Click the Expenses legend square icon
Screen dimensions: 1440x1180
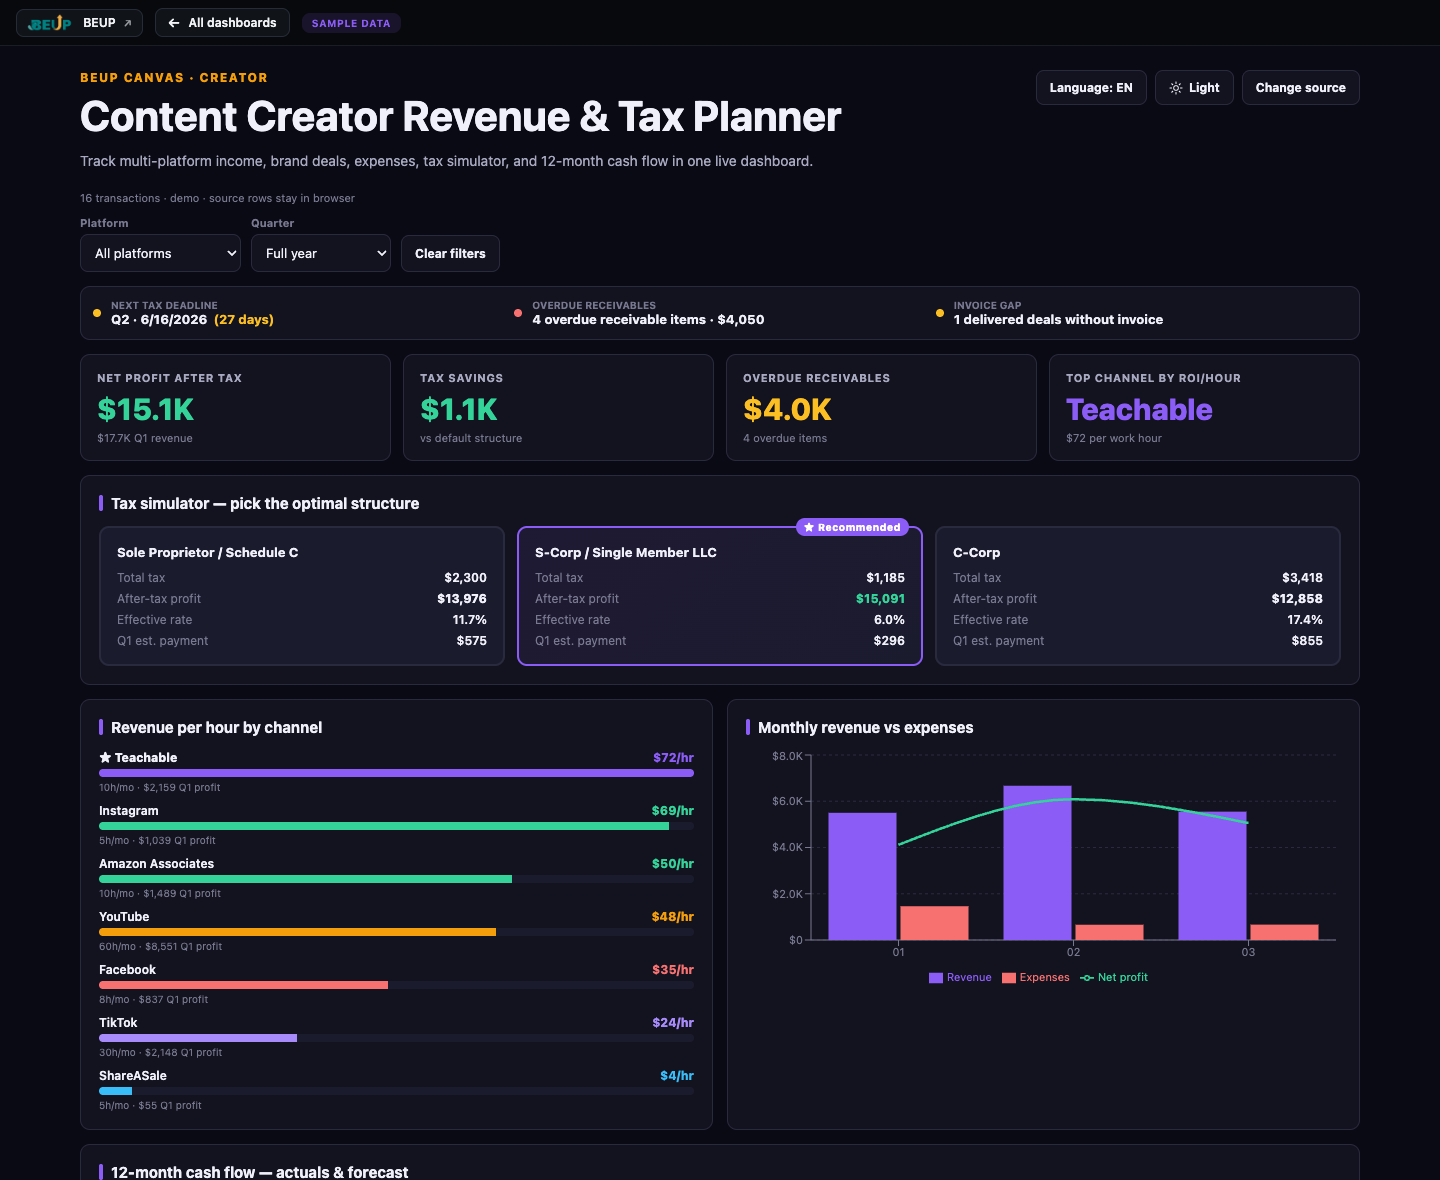pyautogui.click(x=1009, y=978)
